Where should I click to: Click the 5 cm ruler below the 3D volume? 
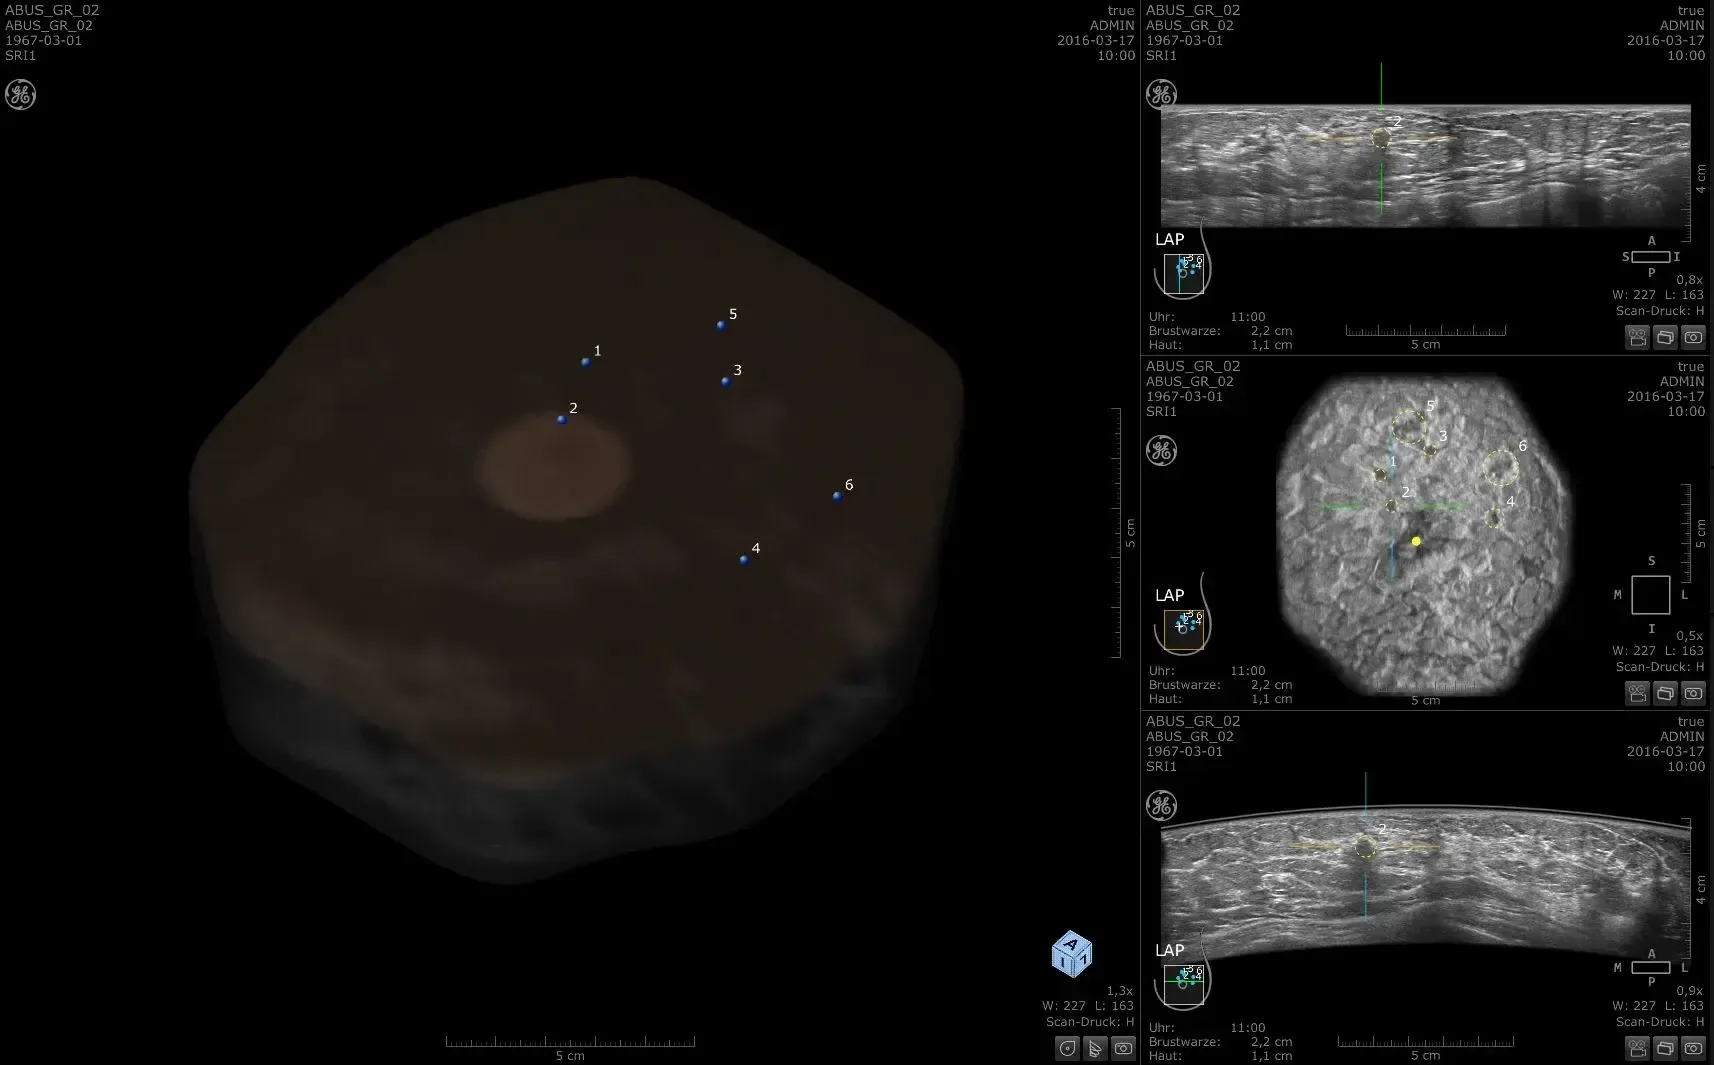tap(570, 1048)
